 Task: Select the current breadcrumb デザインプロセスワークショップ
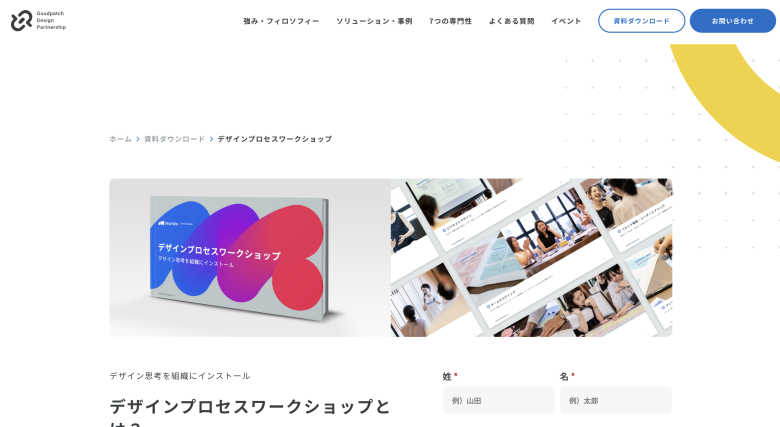pos(275,139)
